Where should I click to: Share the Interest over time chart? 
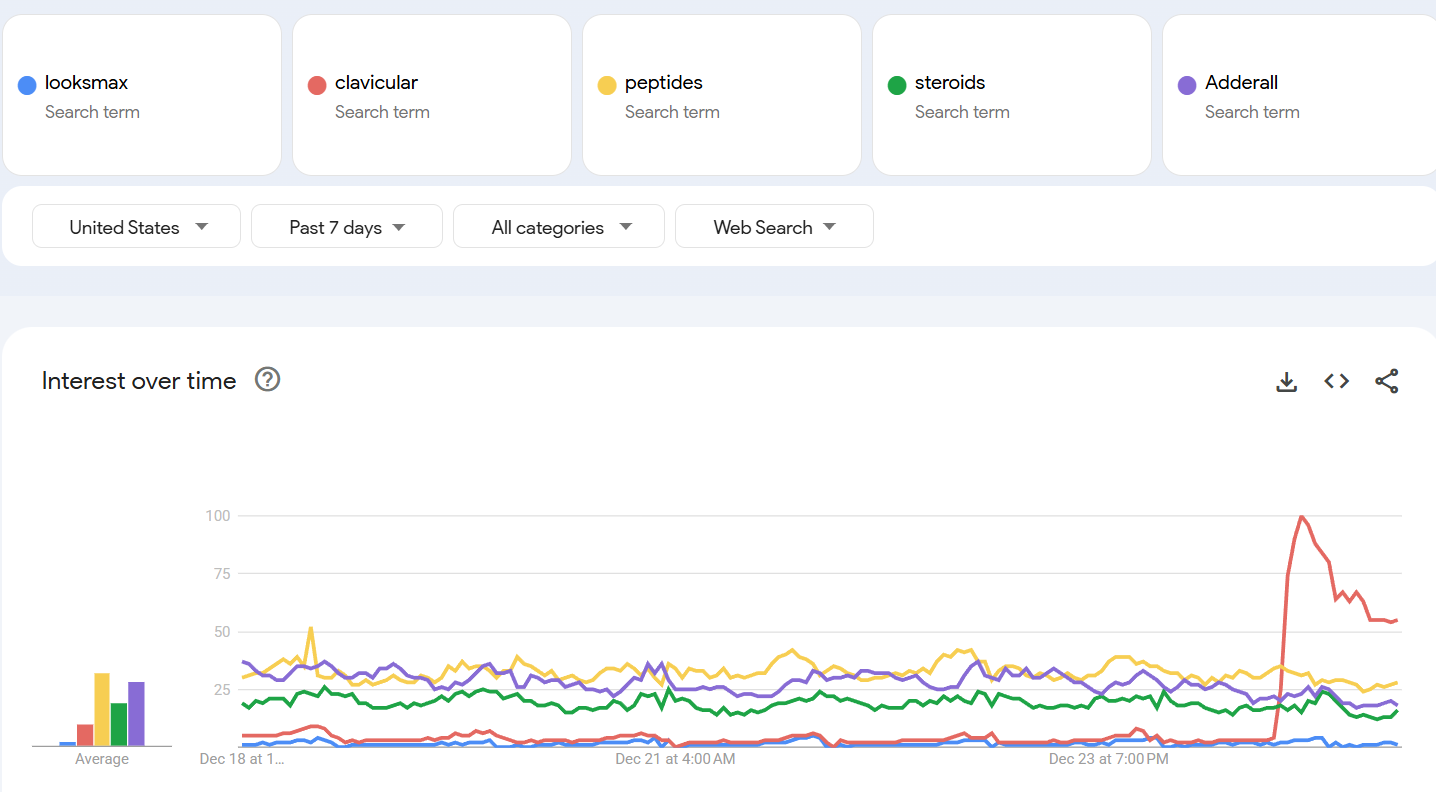tap(1386, 381)
